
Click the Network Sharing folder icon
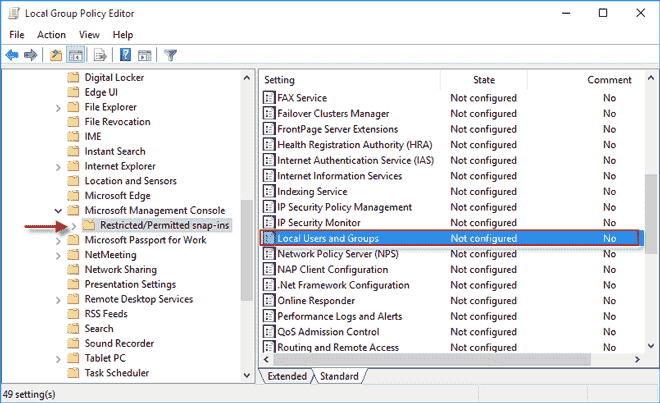point(73,270)
